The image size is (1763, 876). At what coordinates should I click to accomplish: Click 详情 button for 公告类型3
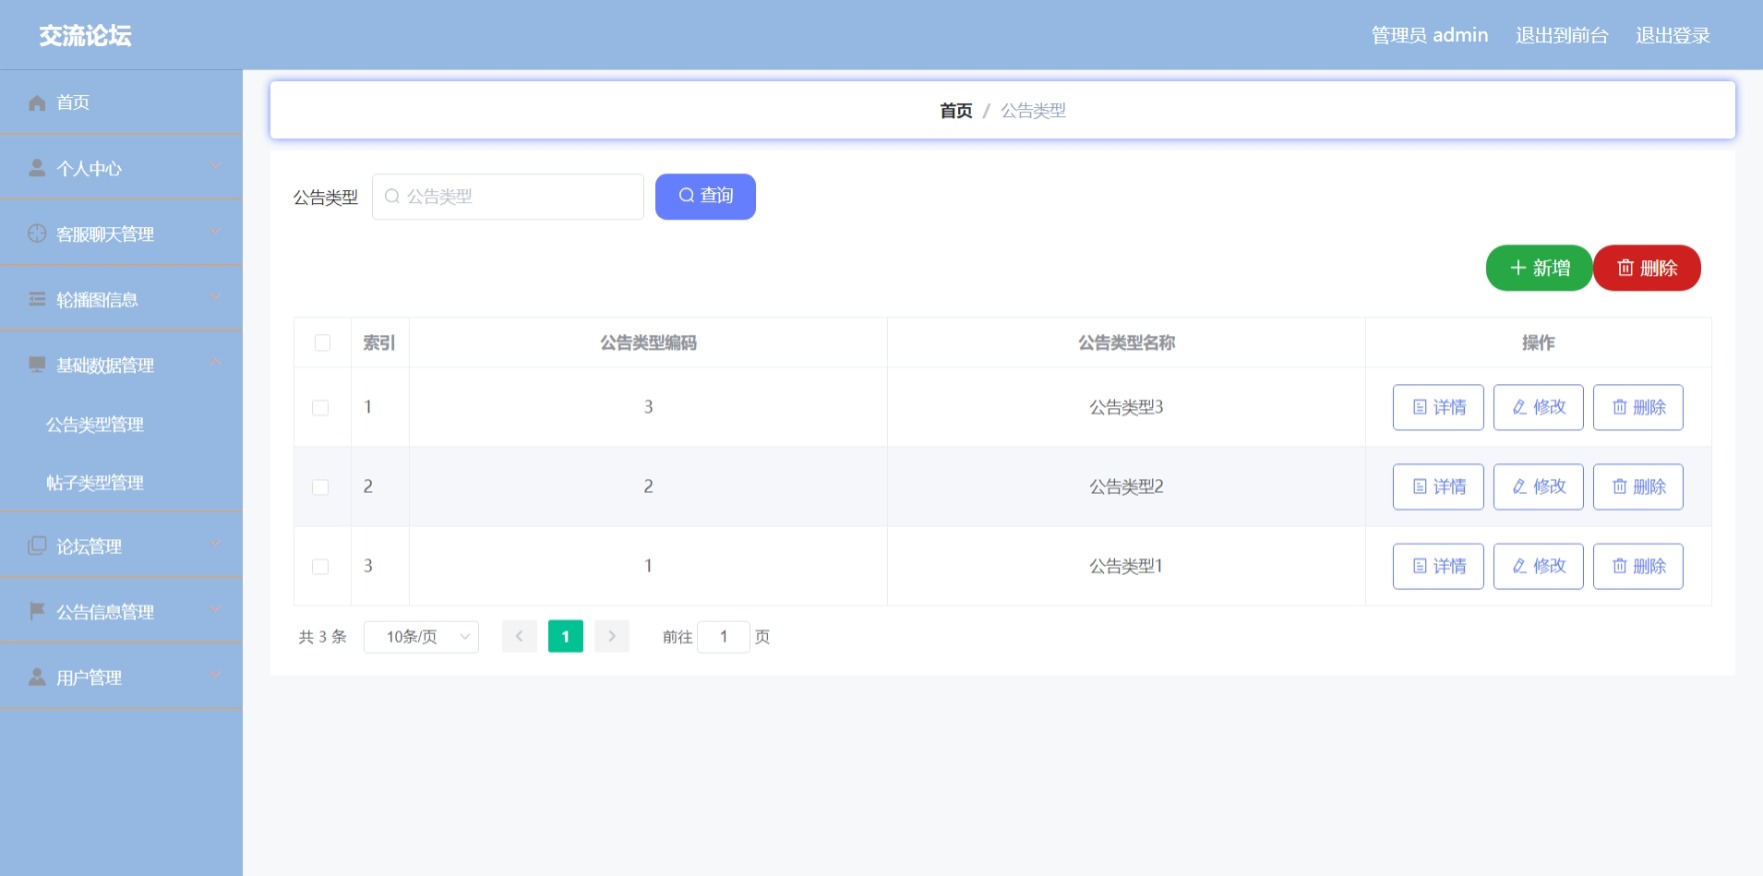tap(1438, 407)
